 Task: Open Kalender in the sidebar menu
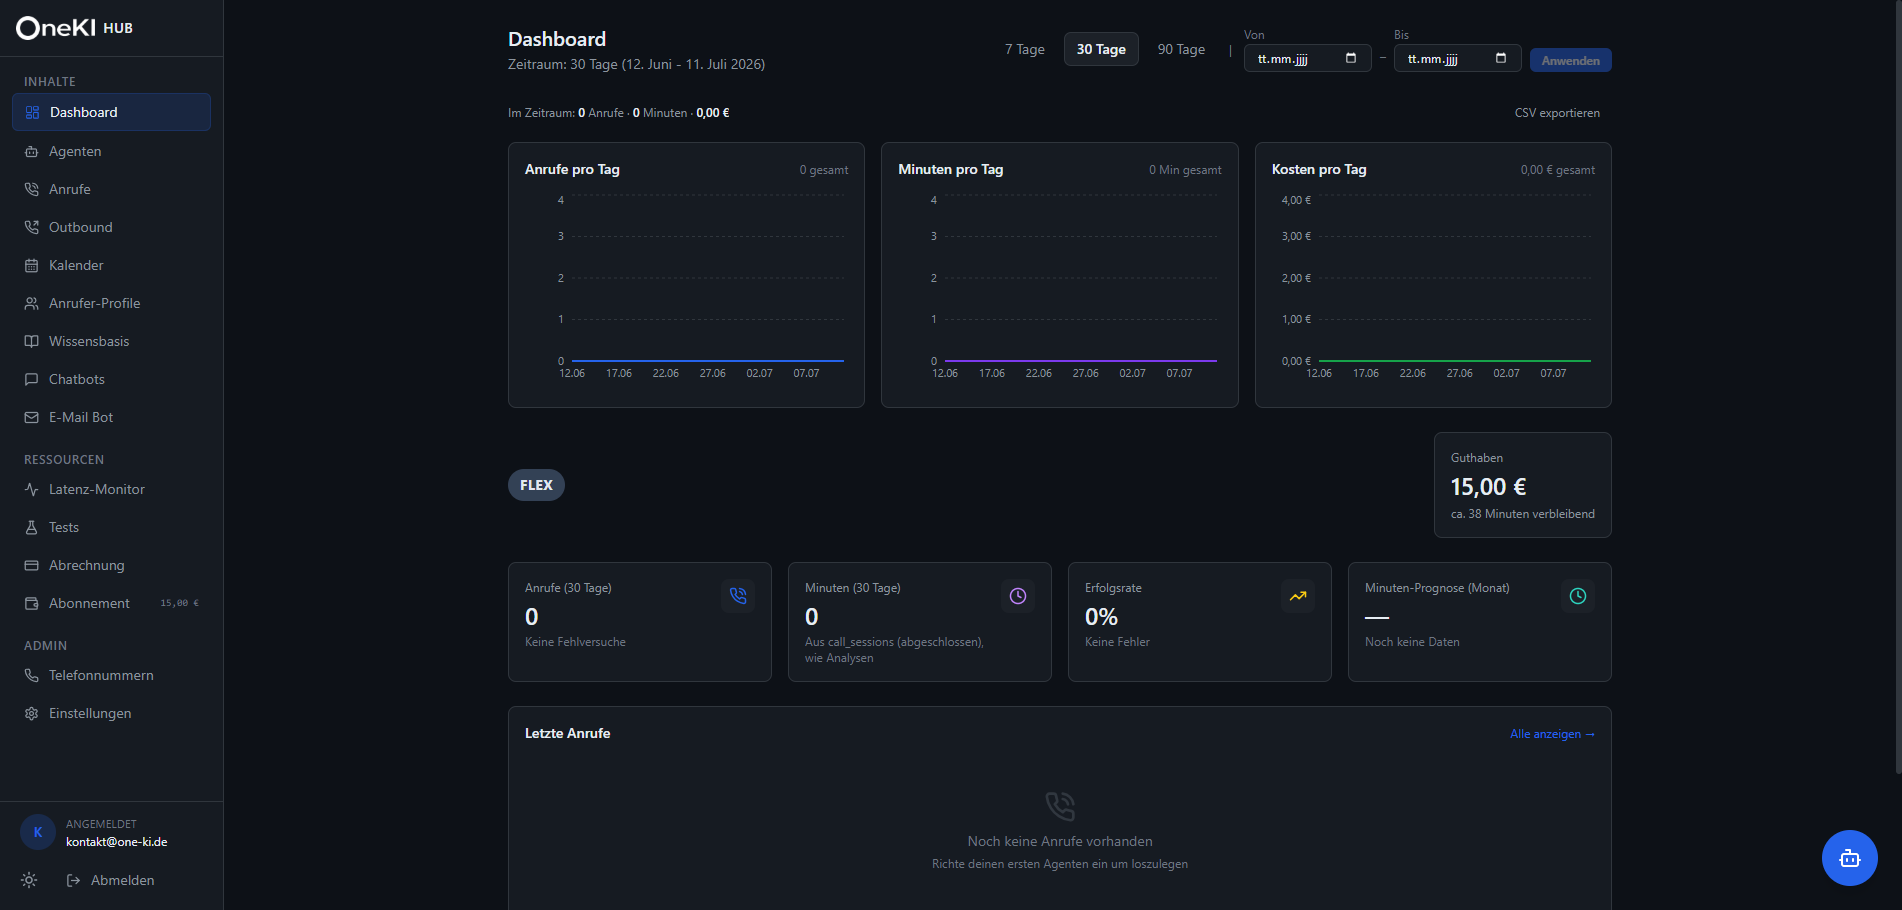click(x=111, y=265)
